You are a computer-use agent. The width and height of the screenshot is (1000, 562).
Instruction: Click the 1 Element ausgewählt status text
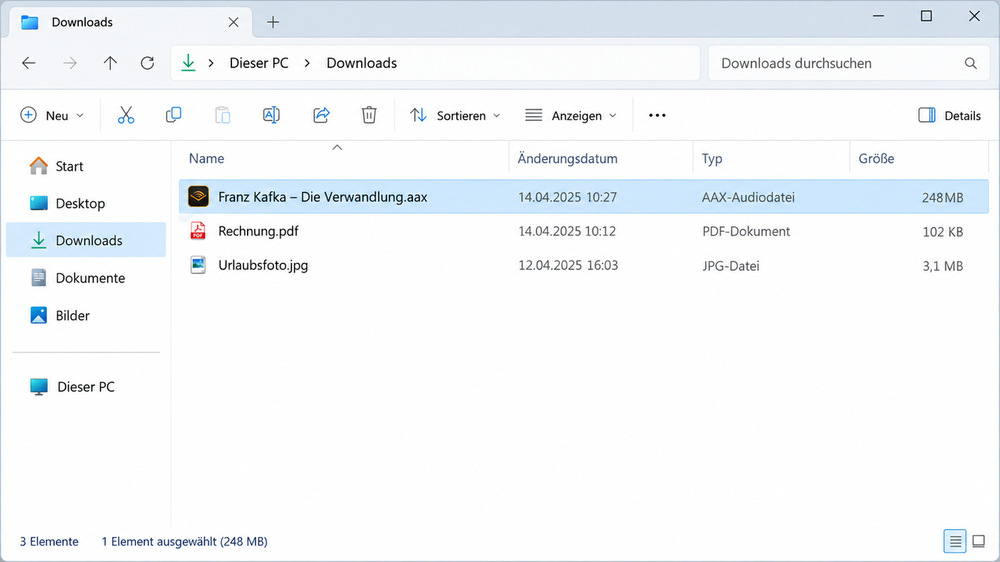coord(184,542)
